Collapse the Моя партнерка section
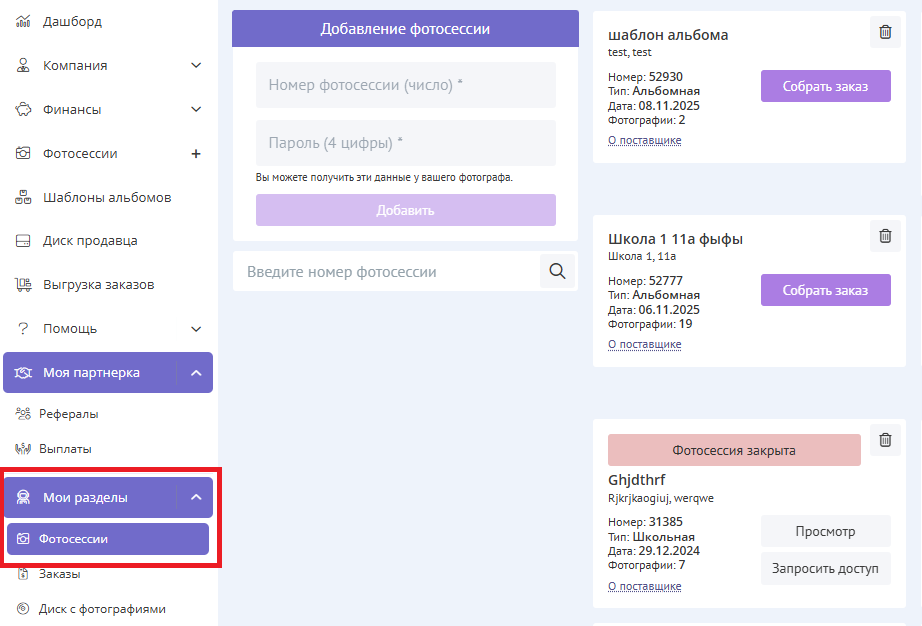Screen dimensions: 922x626 [x=196, y=373]
